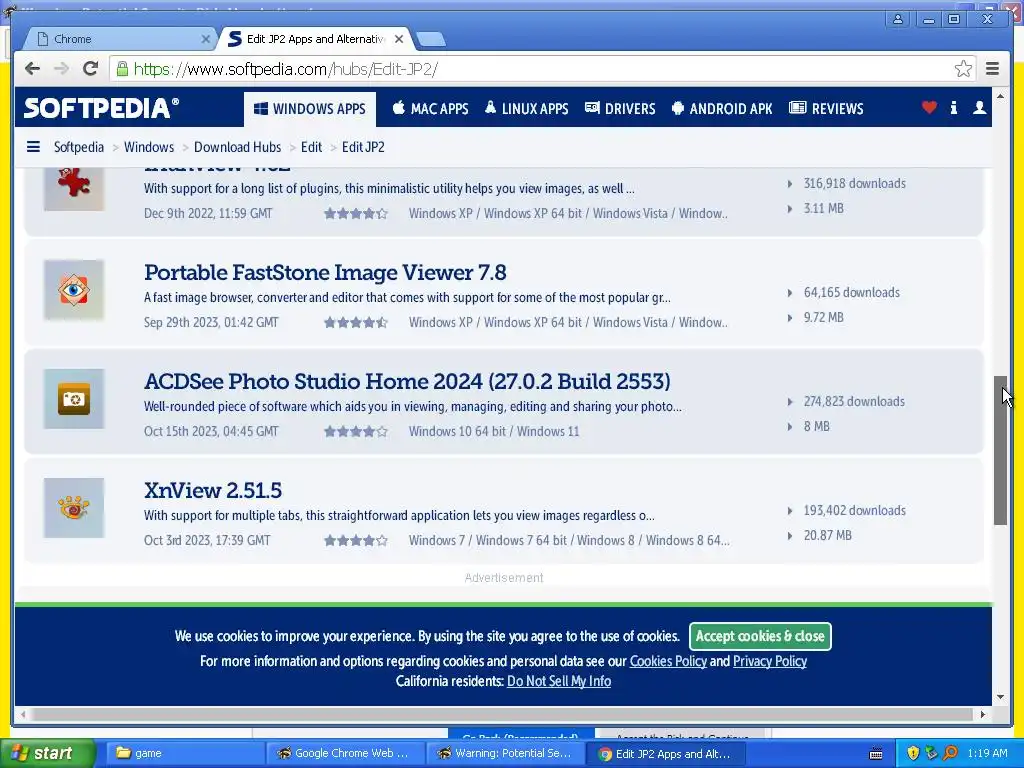Open the Mac Apps section
1024x768 pixels.
pos(430,108)
